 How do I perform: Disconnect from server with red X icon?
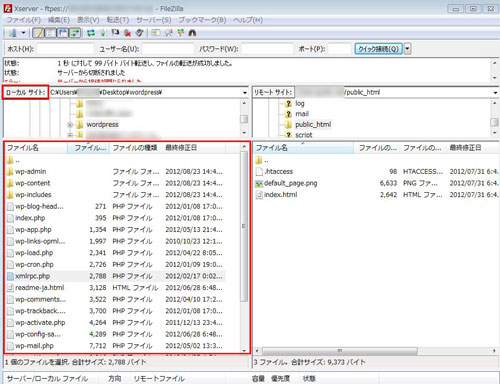[127, 33]
